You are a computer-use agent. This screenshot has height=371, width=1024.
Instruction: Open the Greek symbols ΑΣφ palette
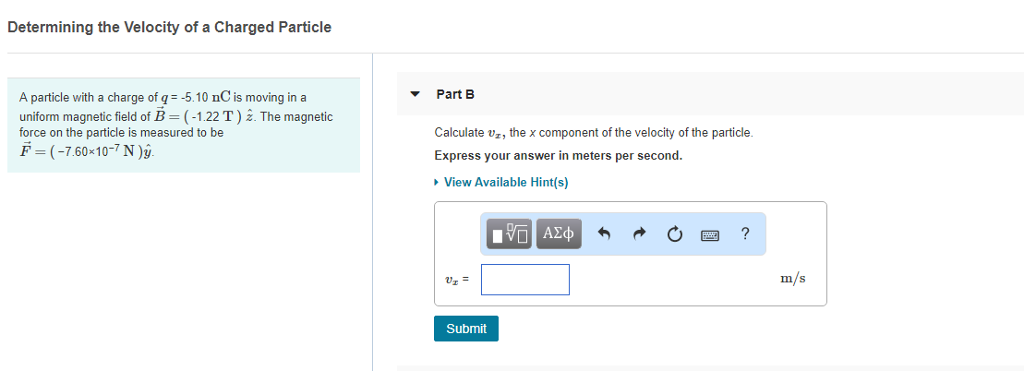(559, 234)
